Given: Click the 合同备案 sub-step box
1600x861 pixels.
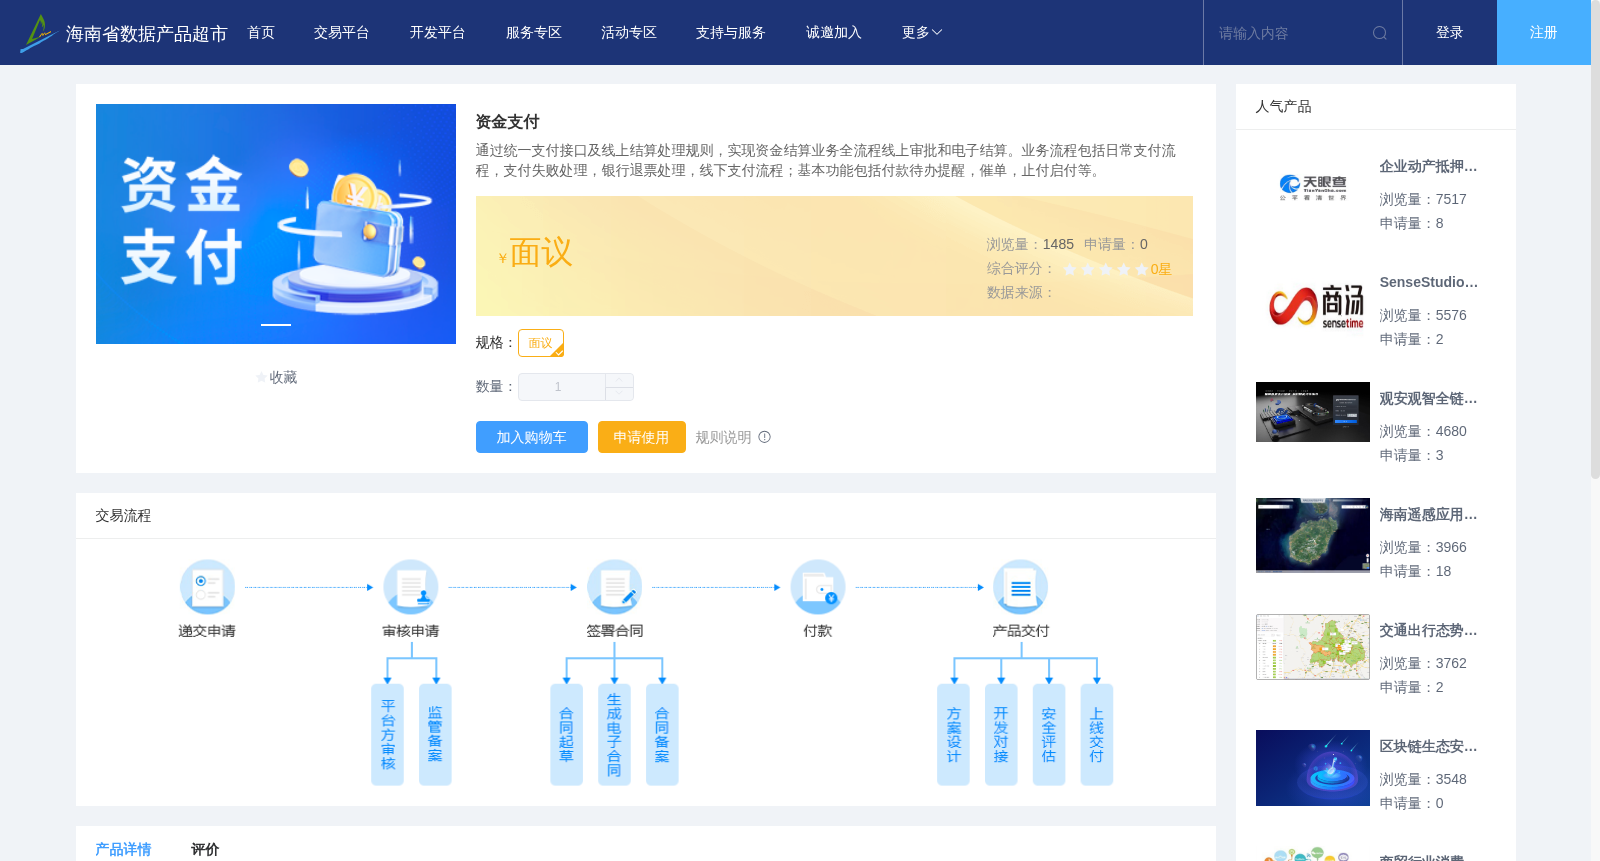Looking at the screenshot, I should pyautogui.click(x=662, y=734).
